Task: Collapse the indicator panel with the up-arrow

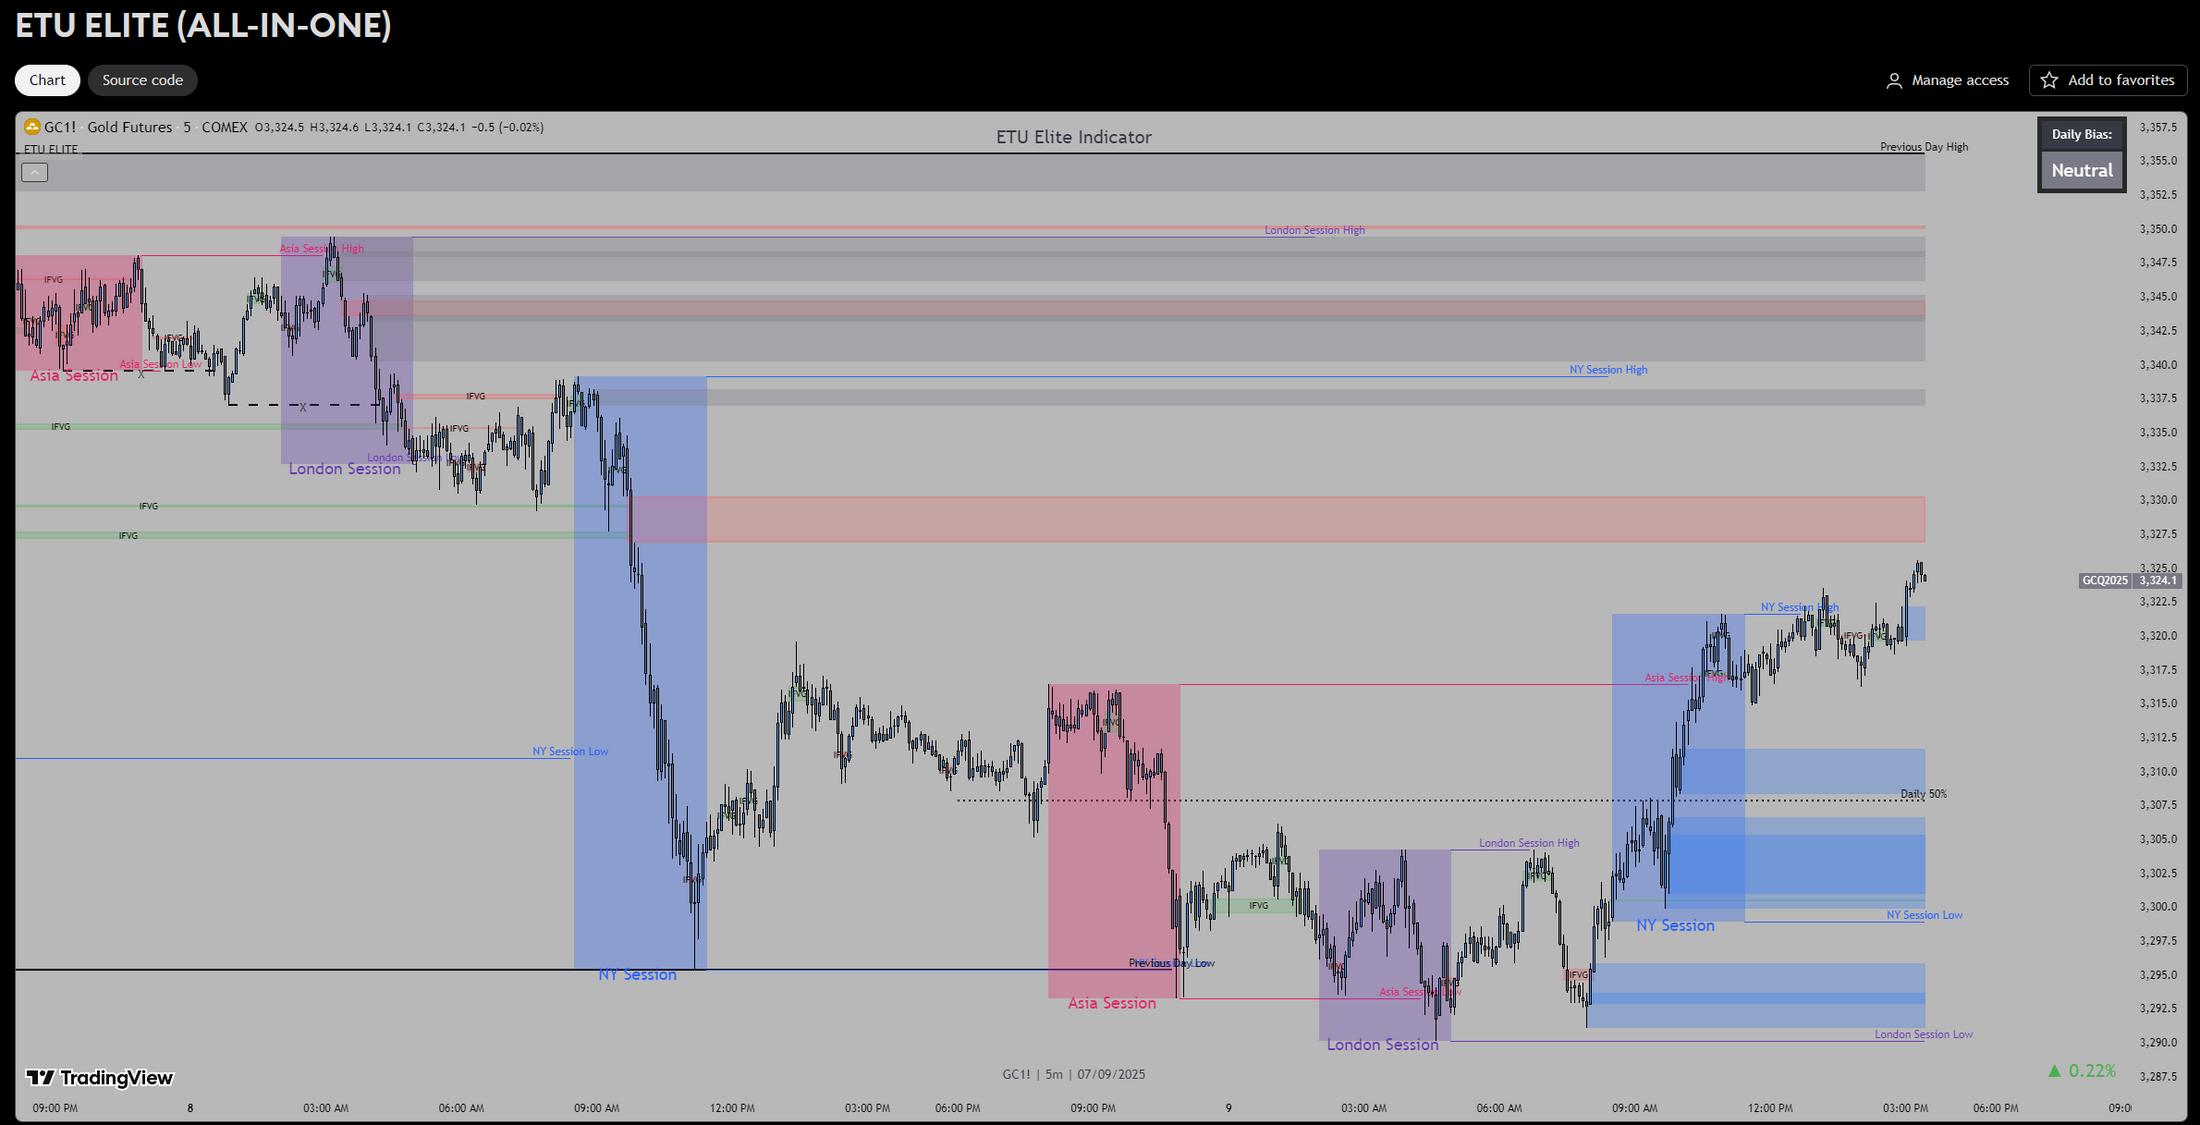Action: tap(34, 171)
